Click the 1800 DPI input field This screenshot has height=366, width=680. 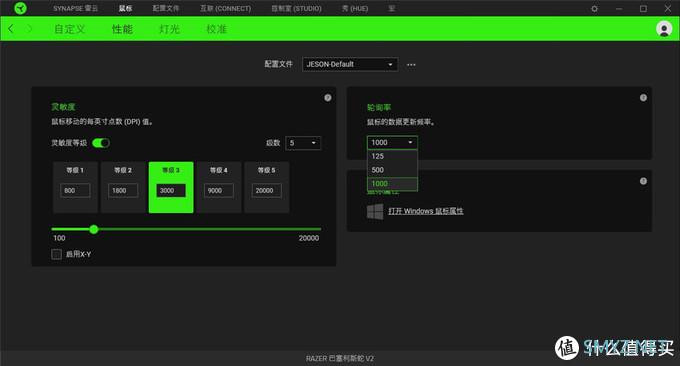coord(123,190)
